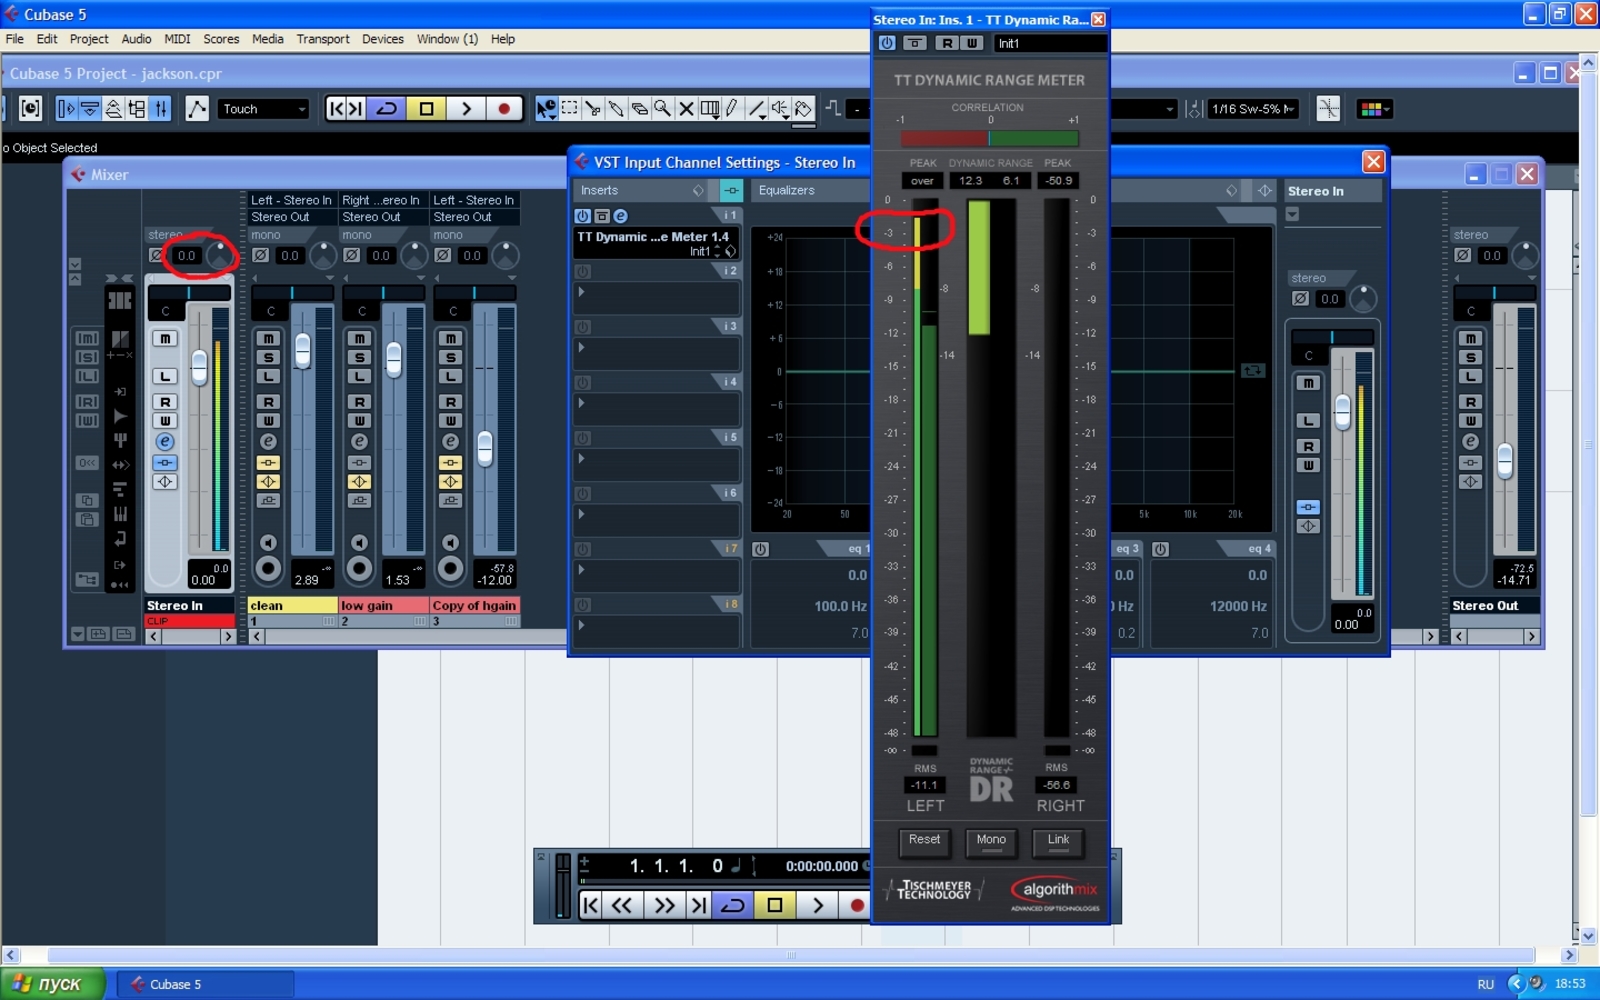Open the Project menu
Screen dimensions: 1600x1000
(89, 39)
